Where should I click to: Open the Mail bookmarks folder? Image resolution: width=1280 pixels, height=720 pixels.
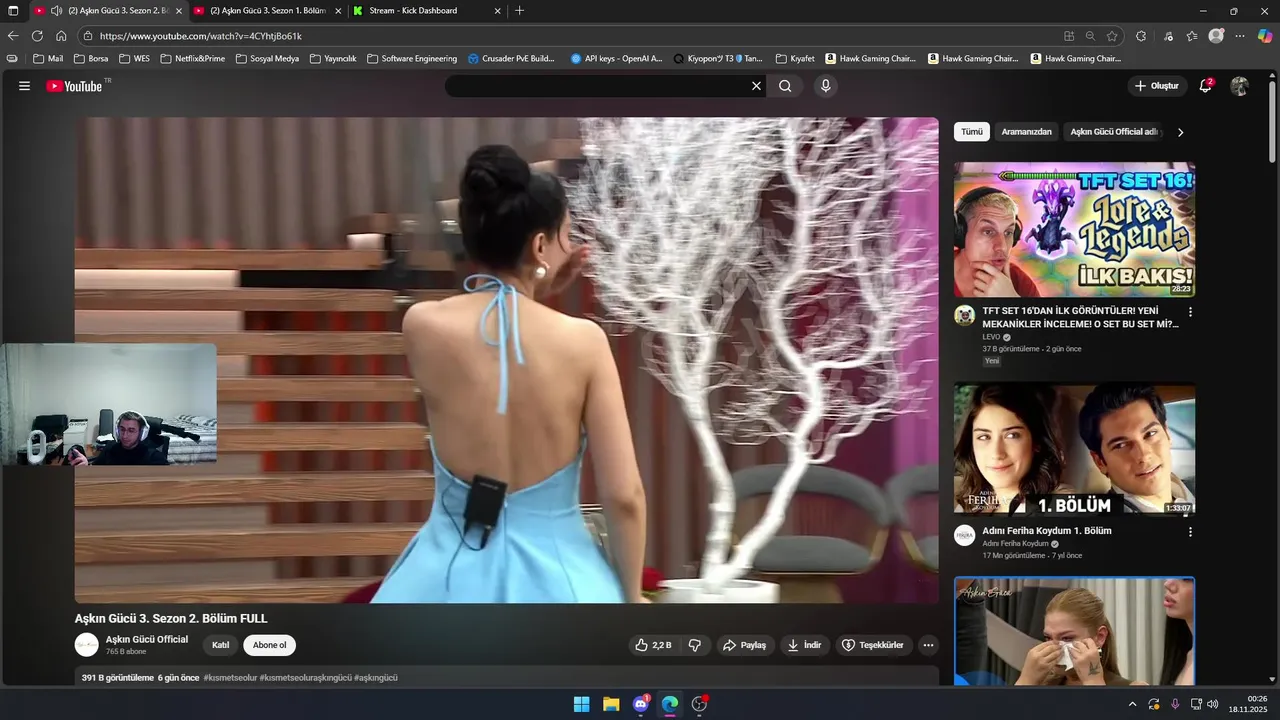click(x=48, y=59)
